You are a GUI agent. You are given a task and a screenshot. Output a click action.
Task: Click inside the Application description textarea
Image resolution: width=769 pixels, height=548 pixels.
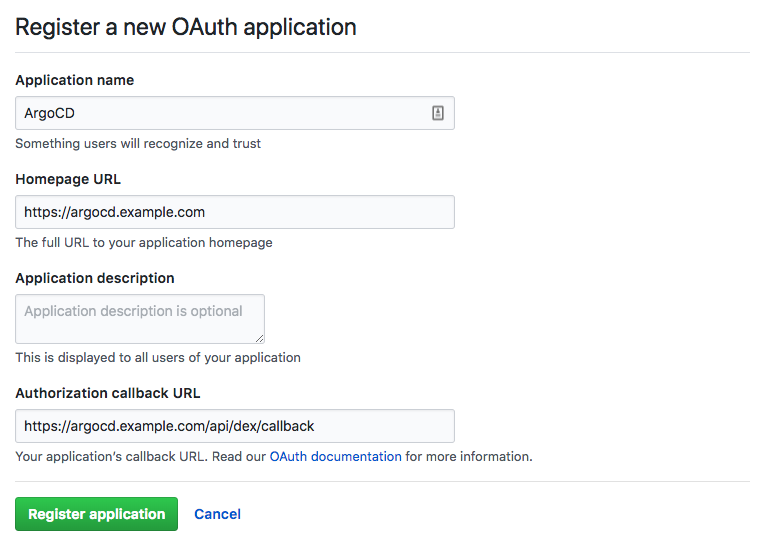point(139,319)
